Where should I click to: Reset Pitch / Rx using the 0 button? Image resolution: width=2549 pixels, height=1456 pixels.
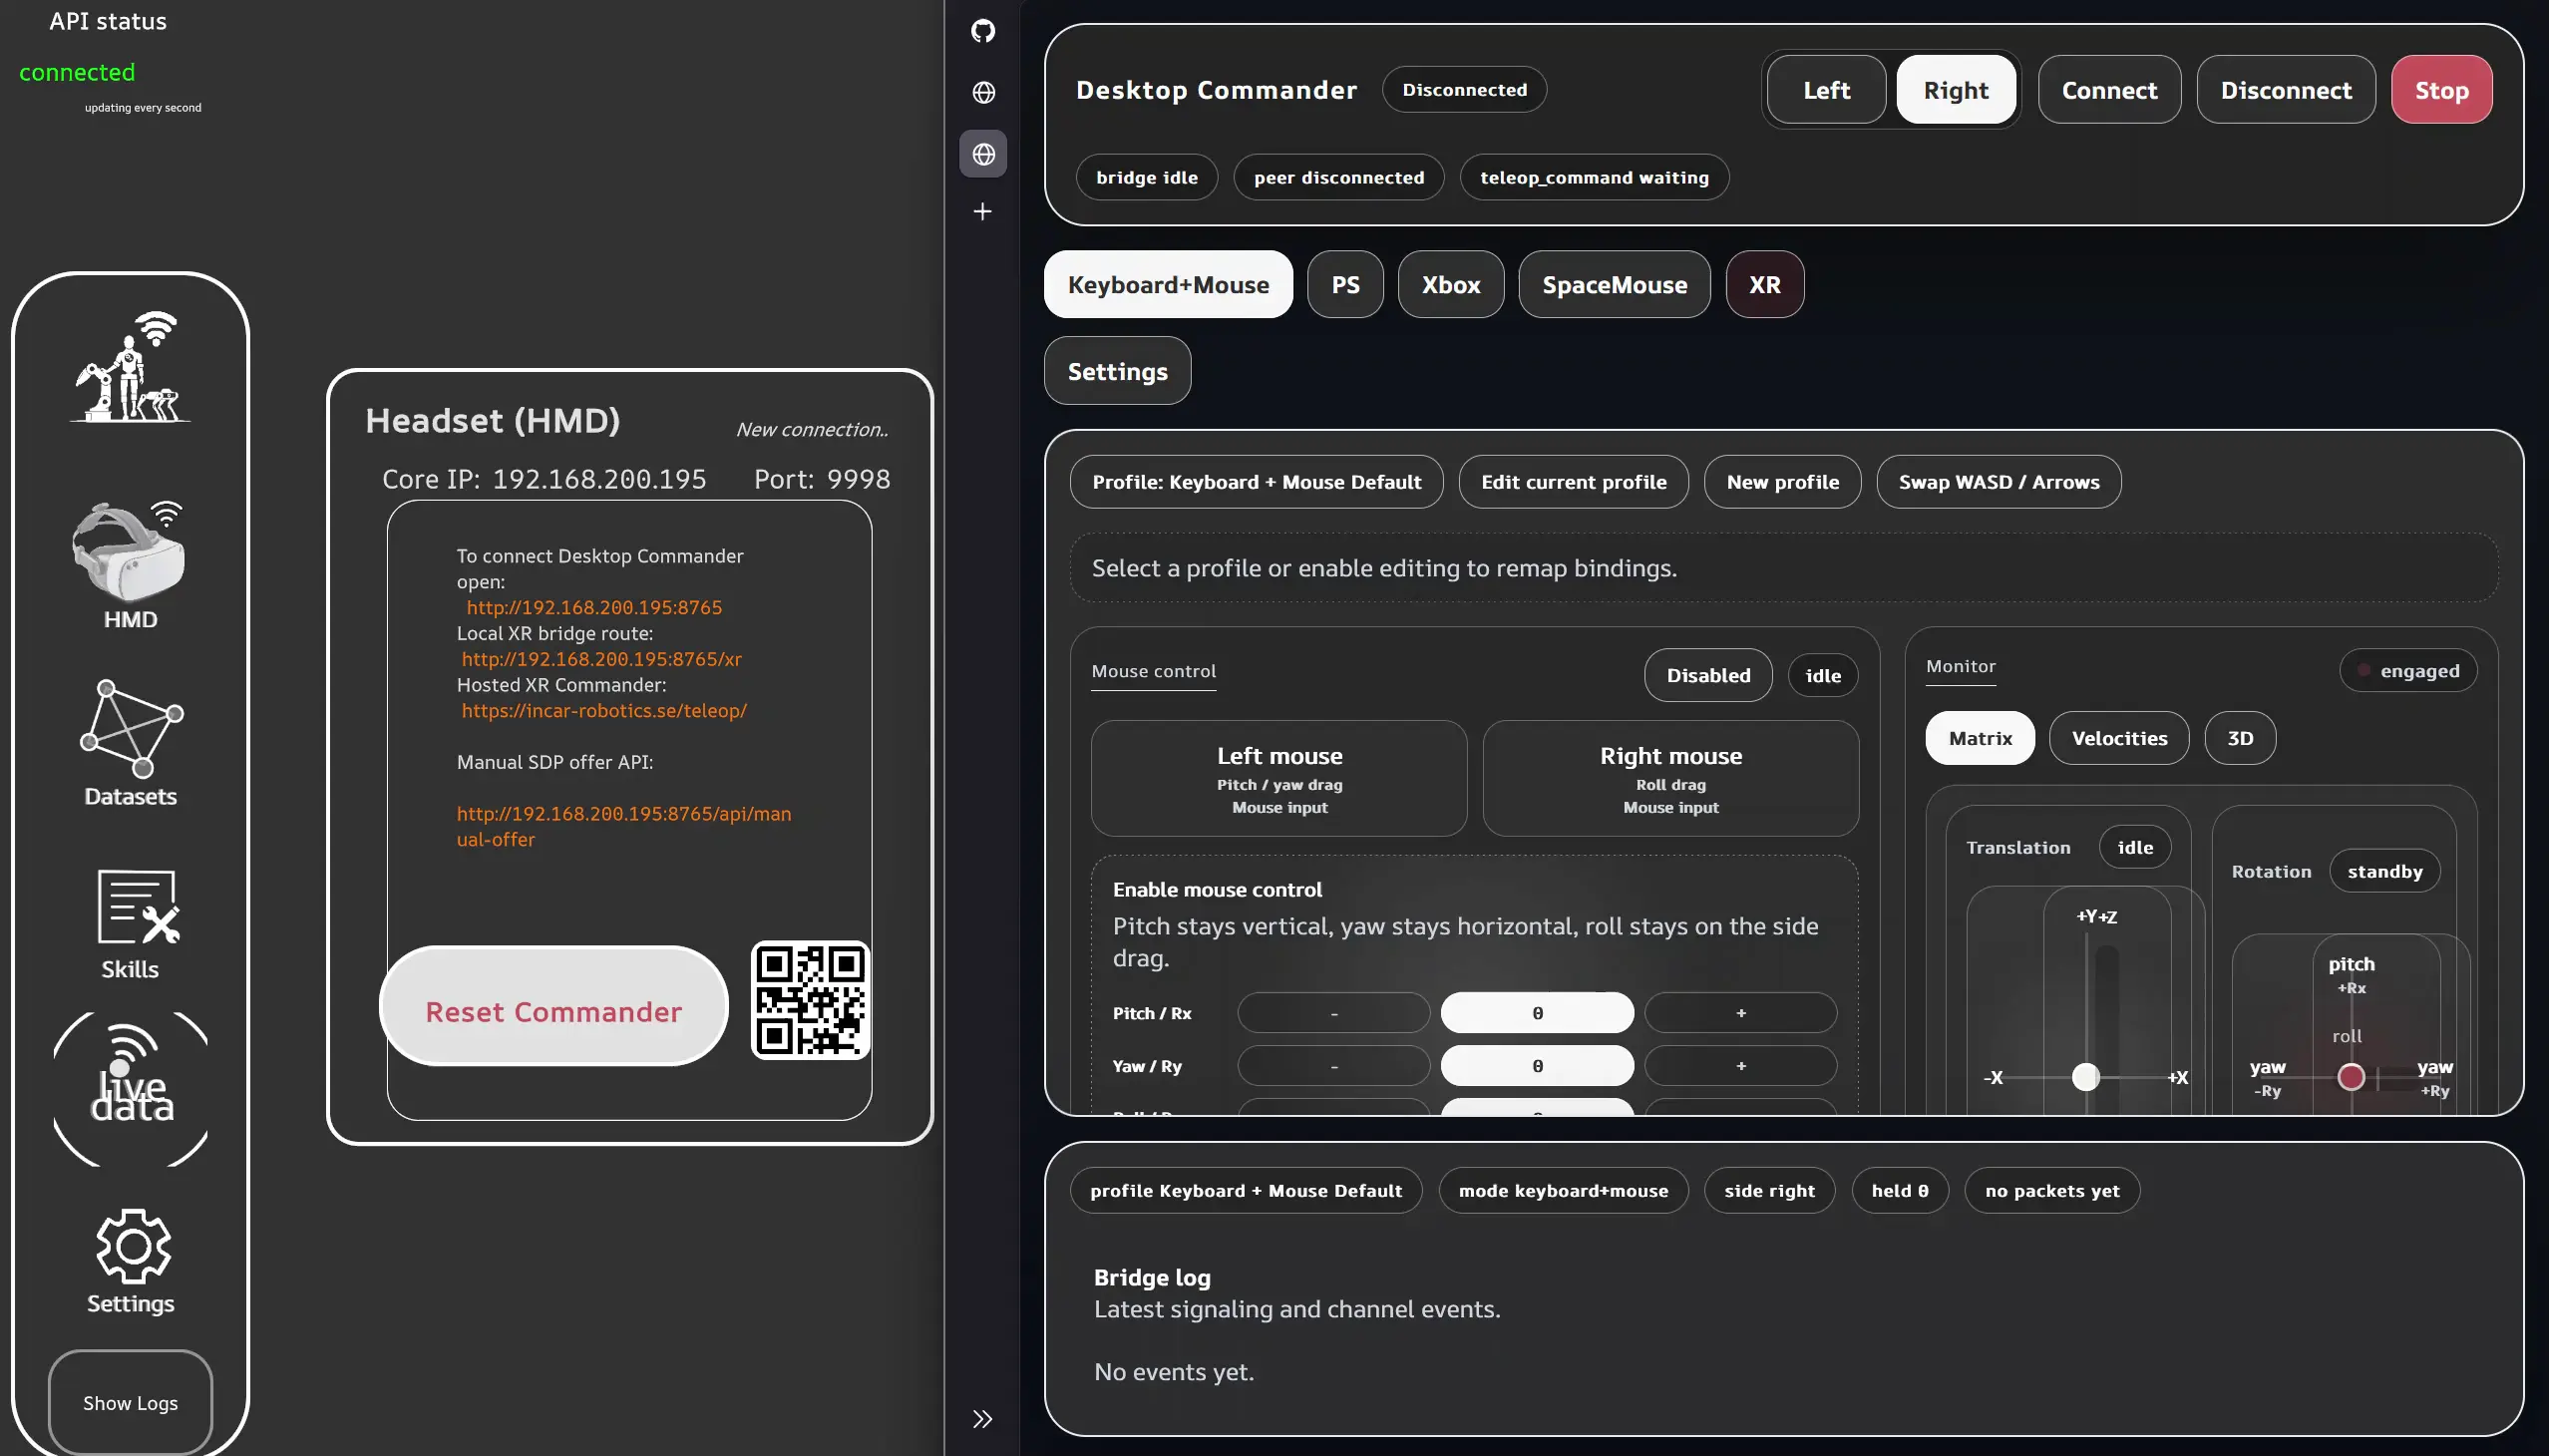1537,1013
